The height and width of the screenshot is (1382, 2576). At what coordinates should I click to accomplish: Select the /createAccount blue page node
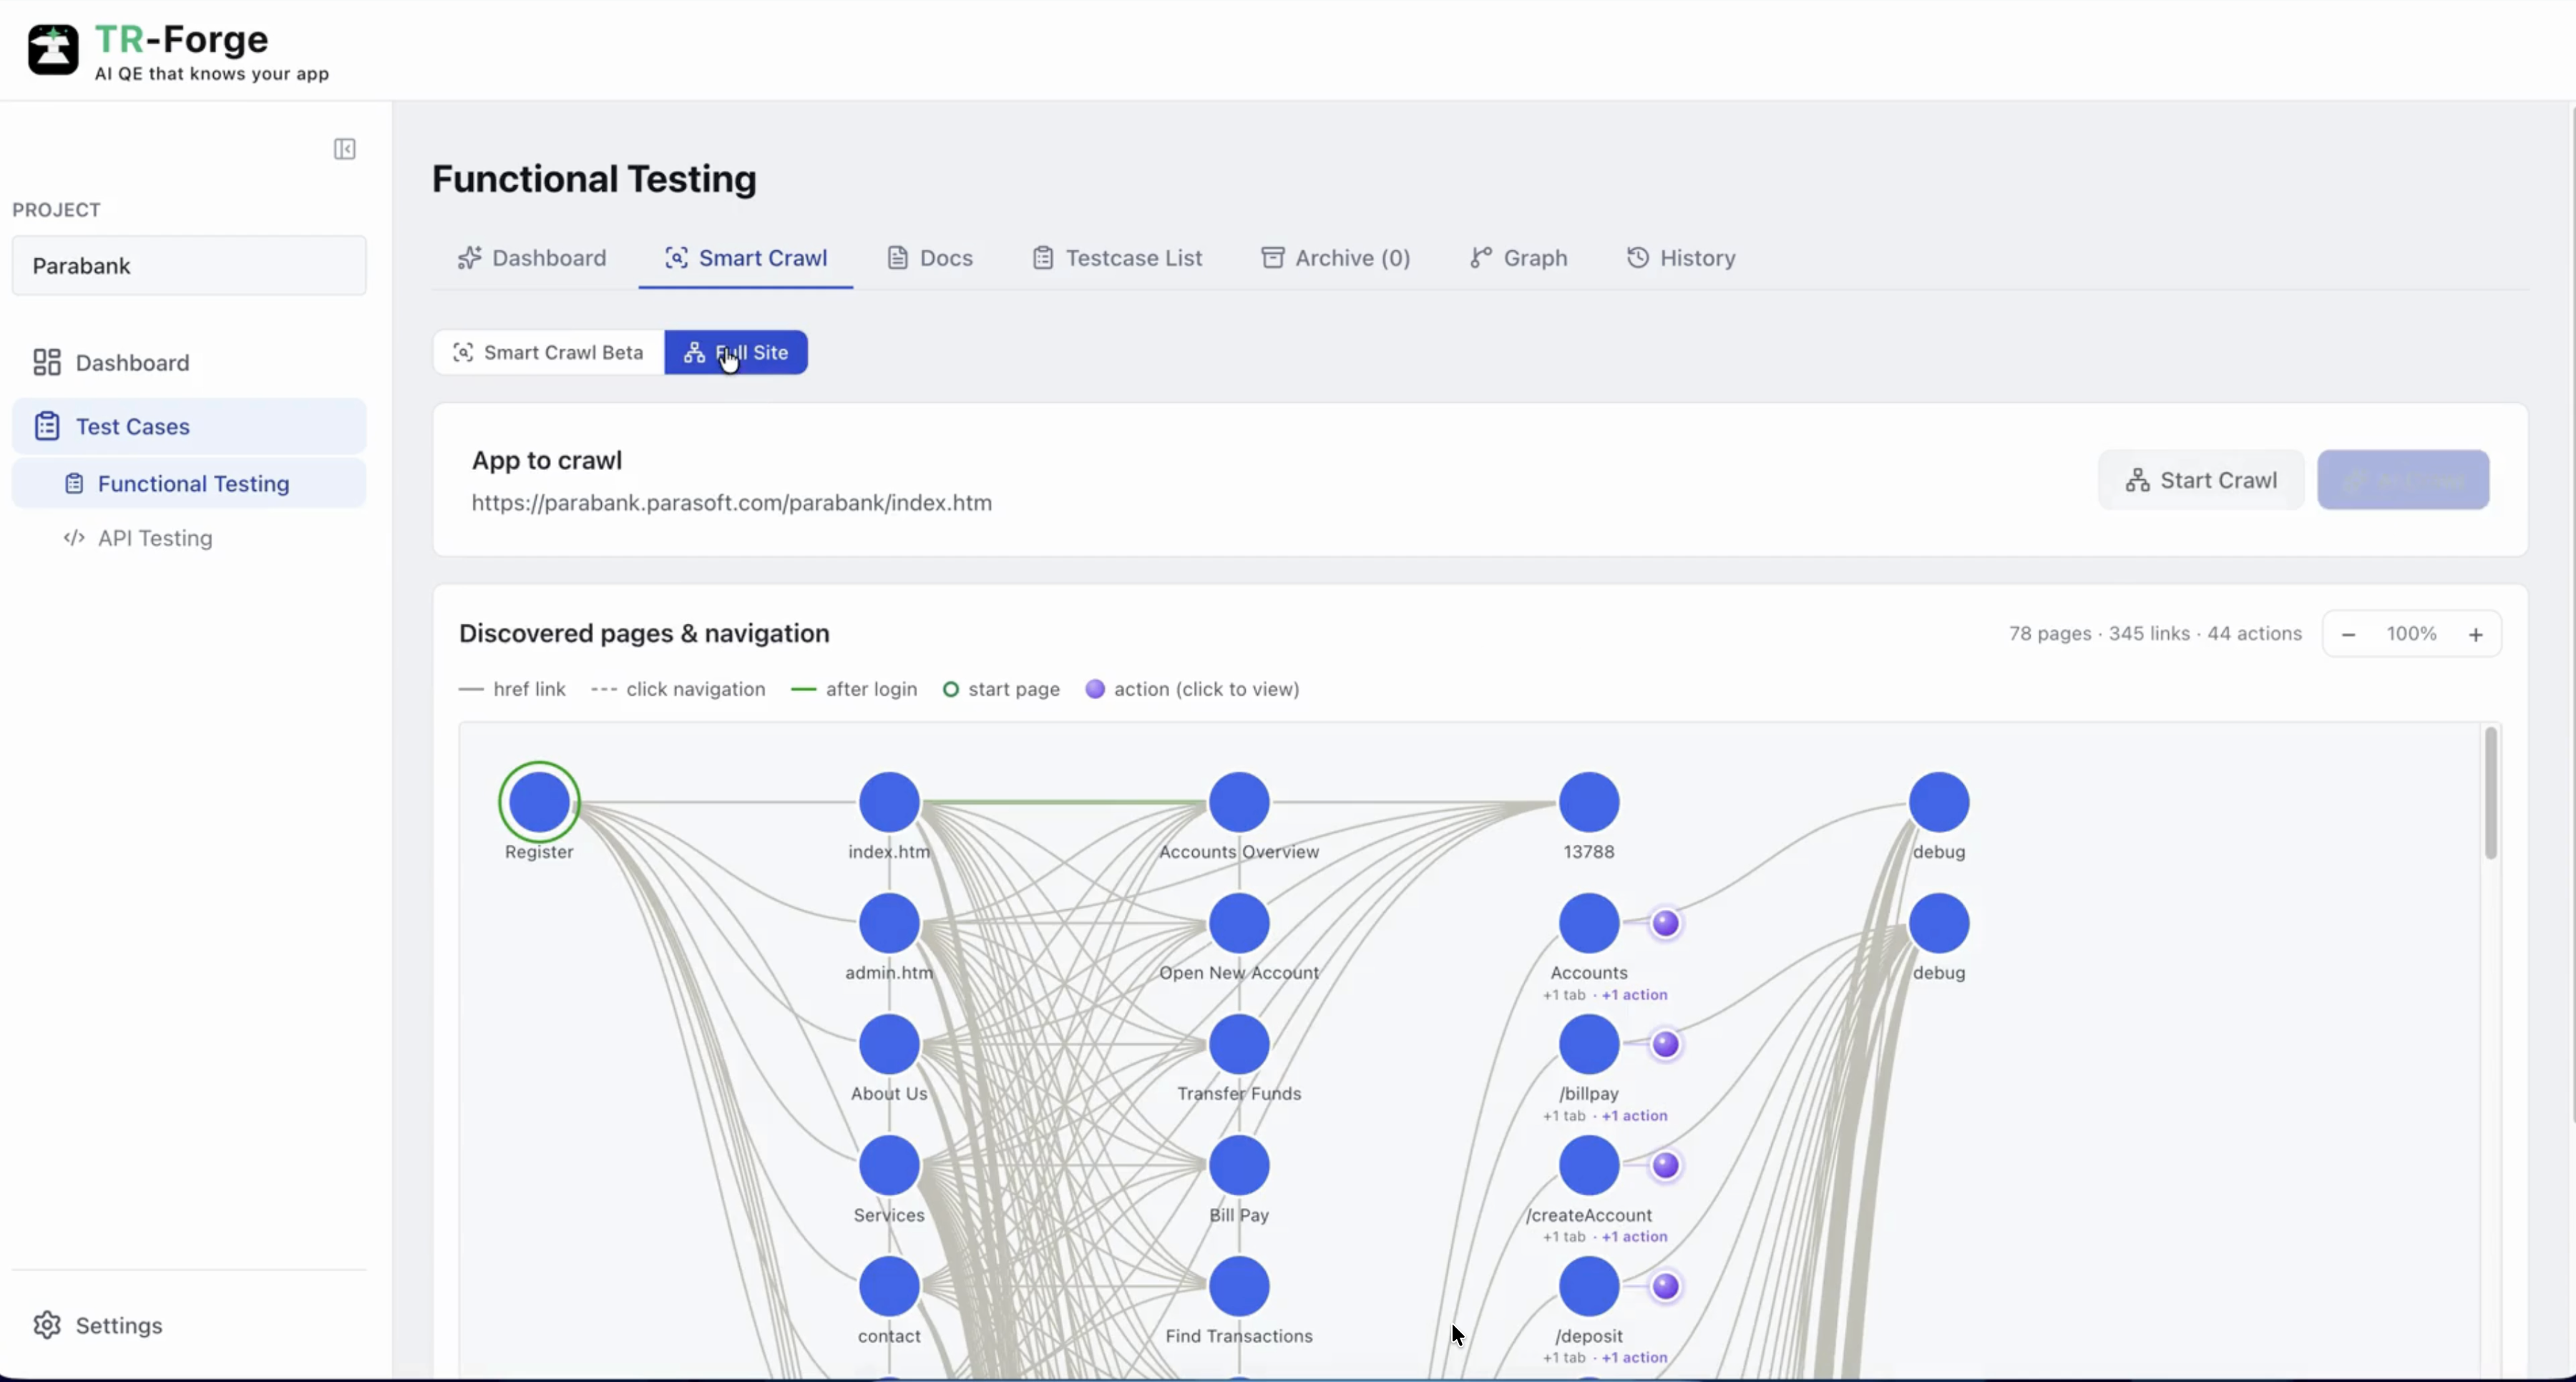1589,1165
